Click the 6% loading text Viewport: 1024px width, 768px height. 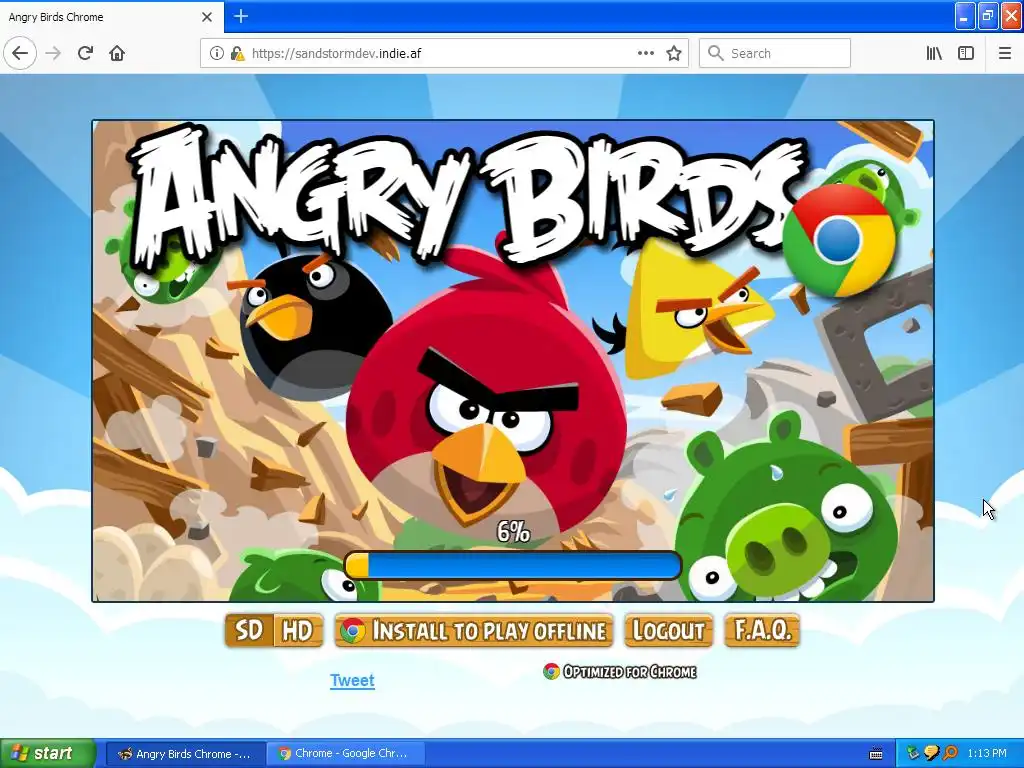click(513, 532)
